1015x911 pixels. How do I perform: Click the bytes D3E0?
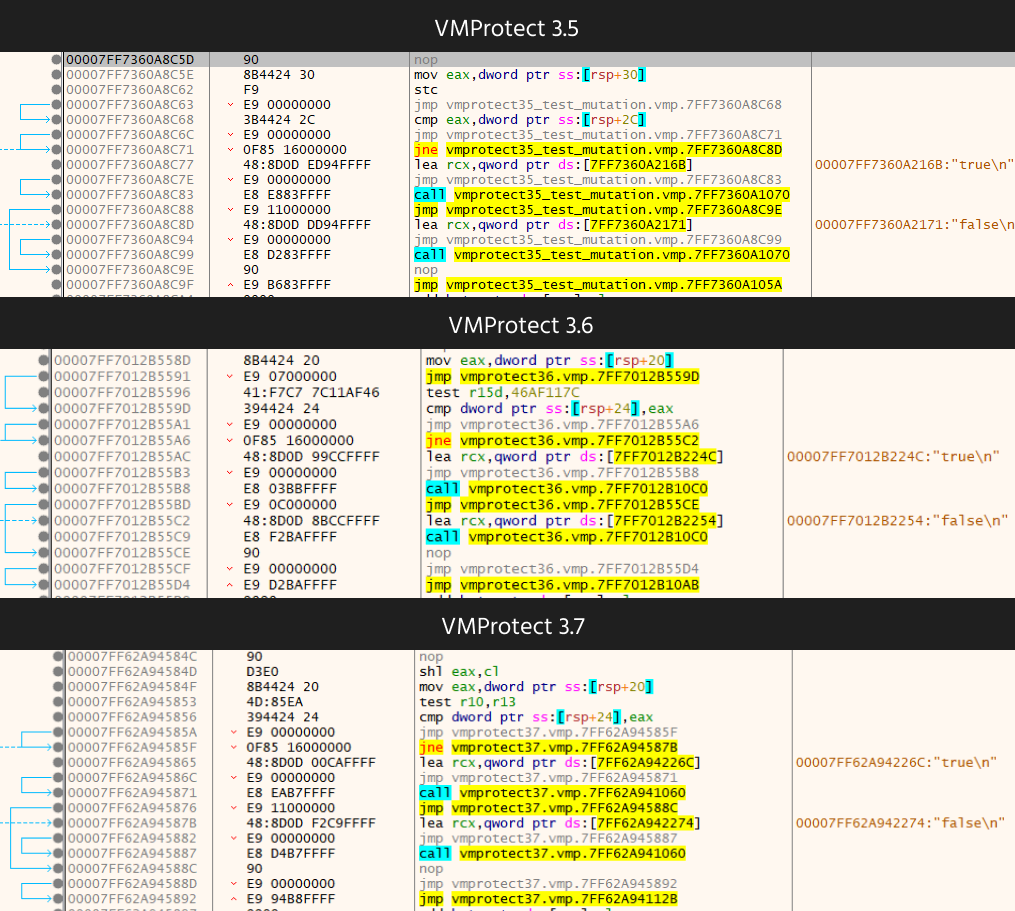[x=262, y=671]
